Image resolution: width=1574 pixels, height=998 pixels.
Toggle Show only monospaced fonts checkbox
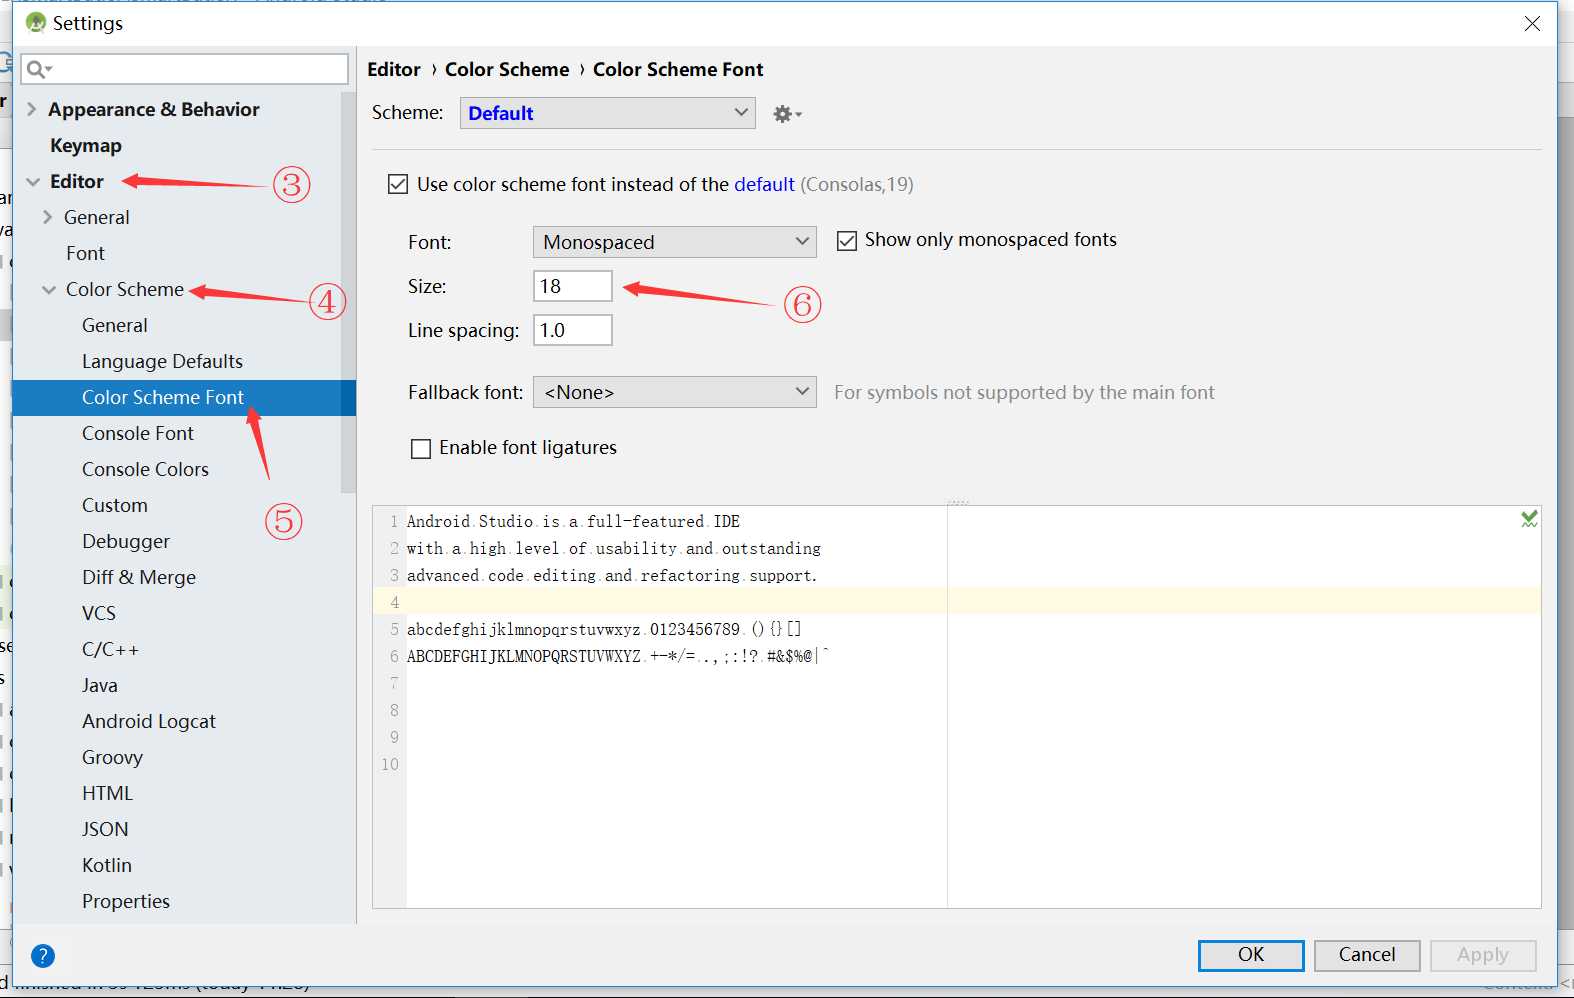tap(847, 241)
